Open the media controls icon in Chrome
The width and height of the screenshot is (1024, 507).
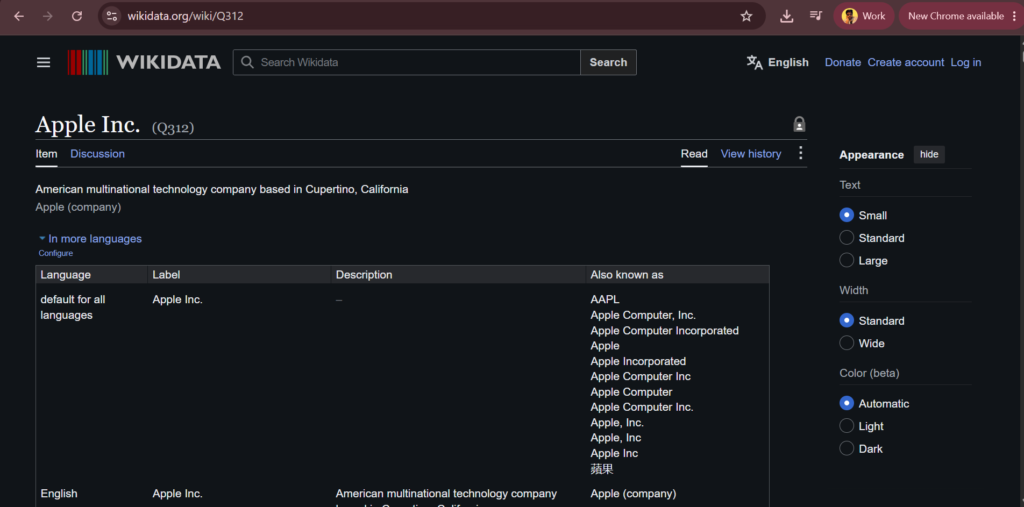click(816, 16)
